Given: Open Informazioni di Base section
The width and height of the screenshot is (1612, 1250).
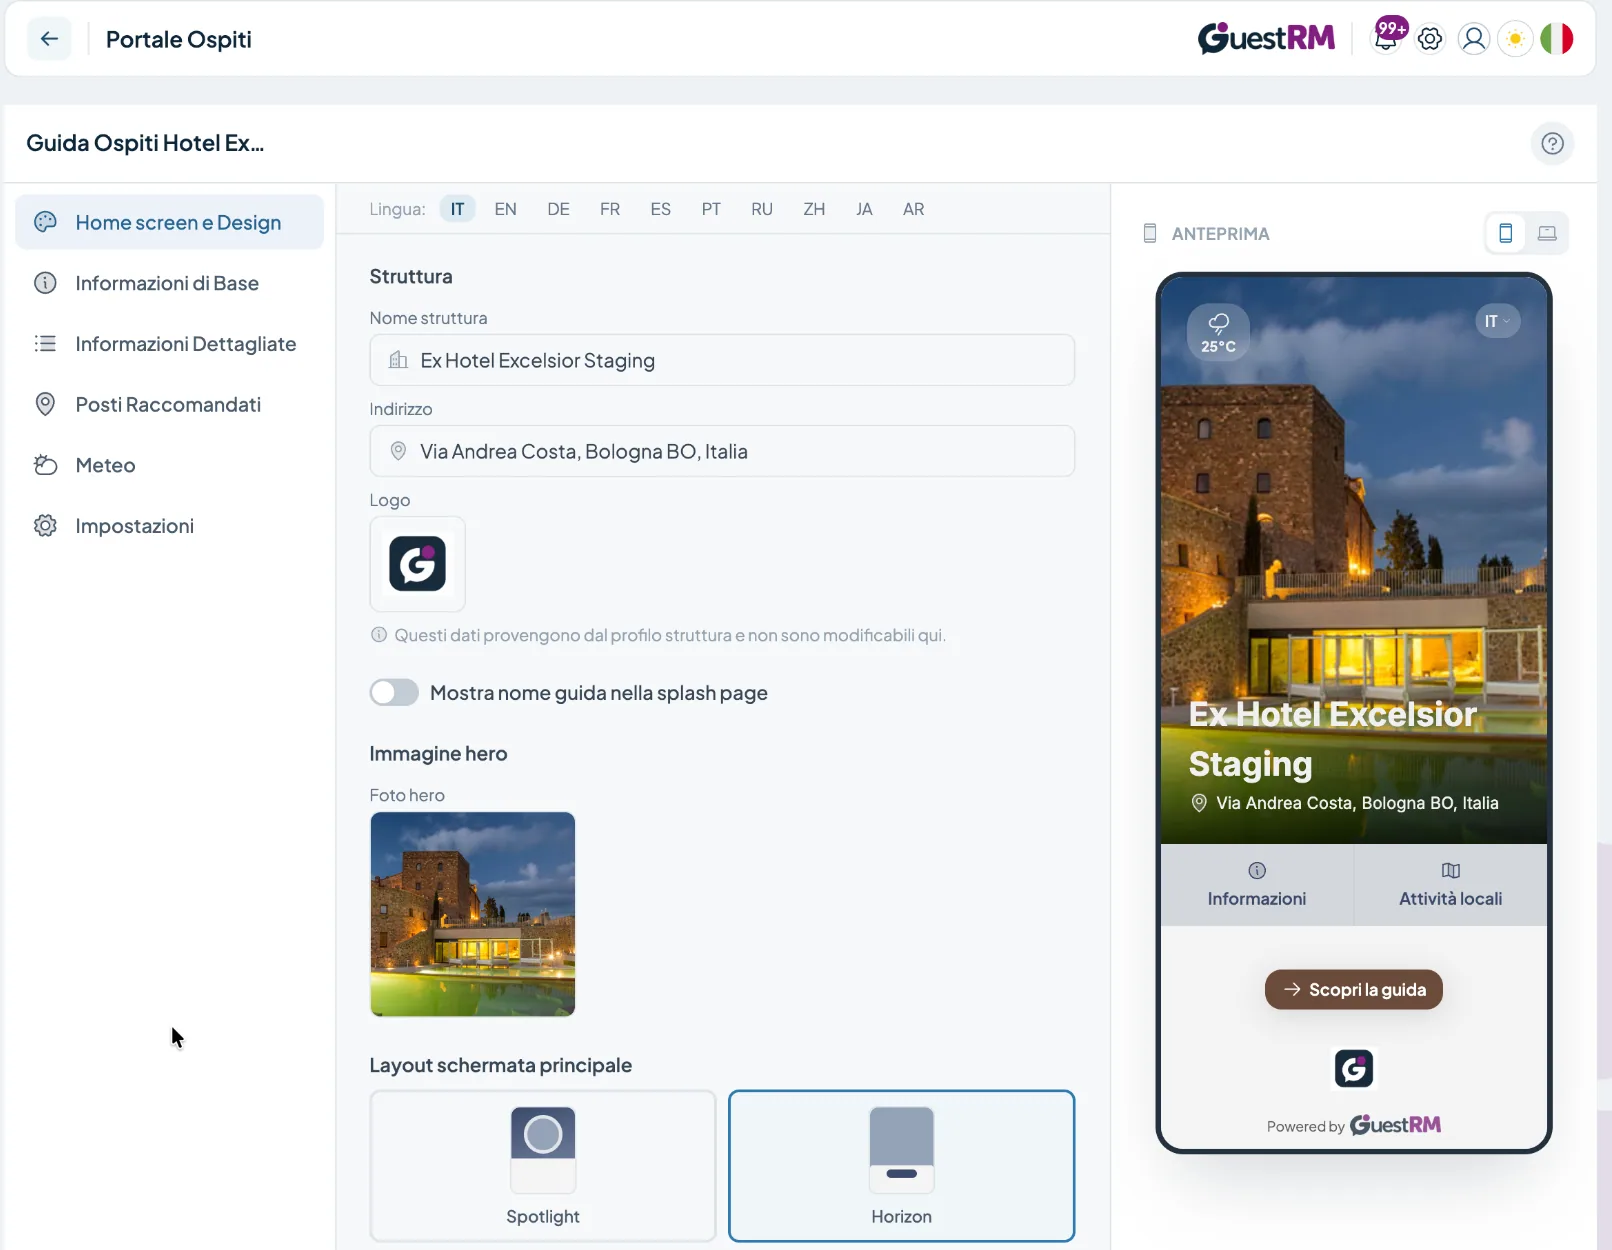Looking at the screenshot, I should click(170, 283).
